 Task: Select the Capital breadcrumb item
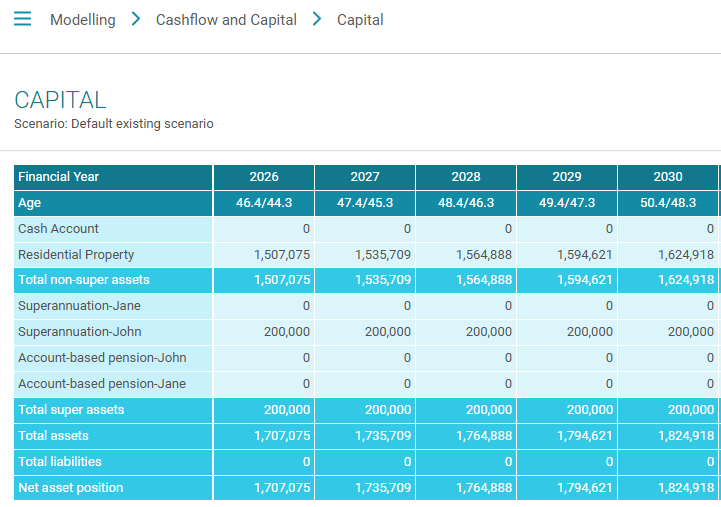tap(360, 20)
